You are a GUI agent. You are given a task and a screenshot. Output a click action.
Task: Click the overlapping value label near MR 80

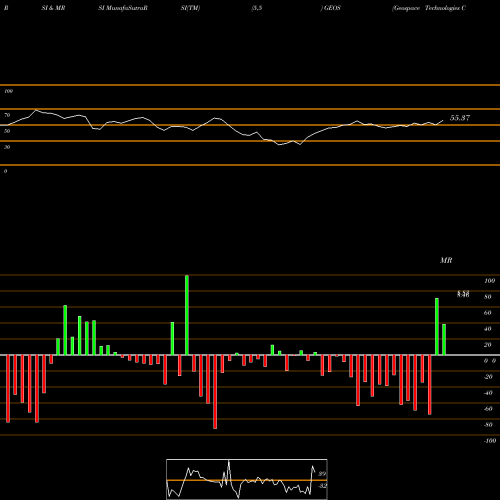(463, 294)
